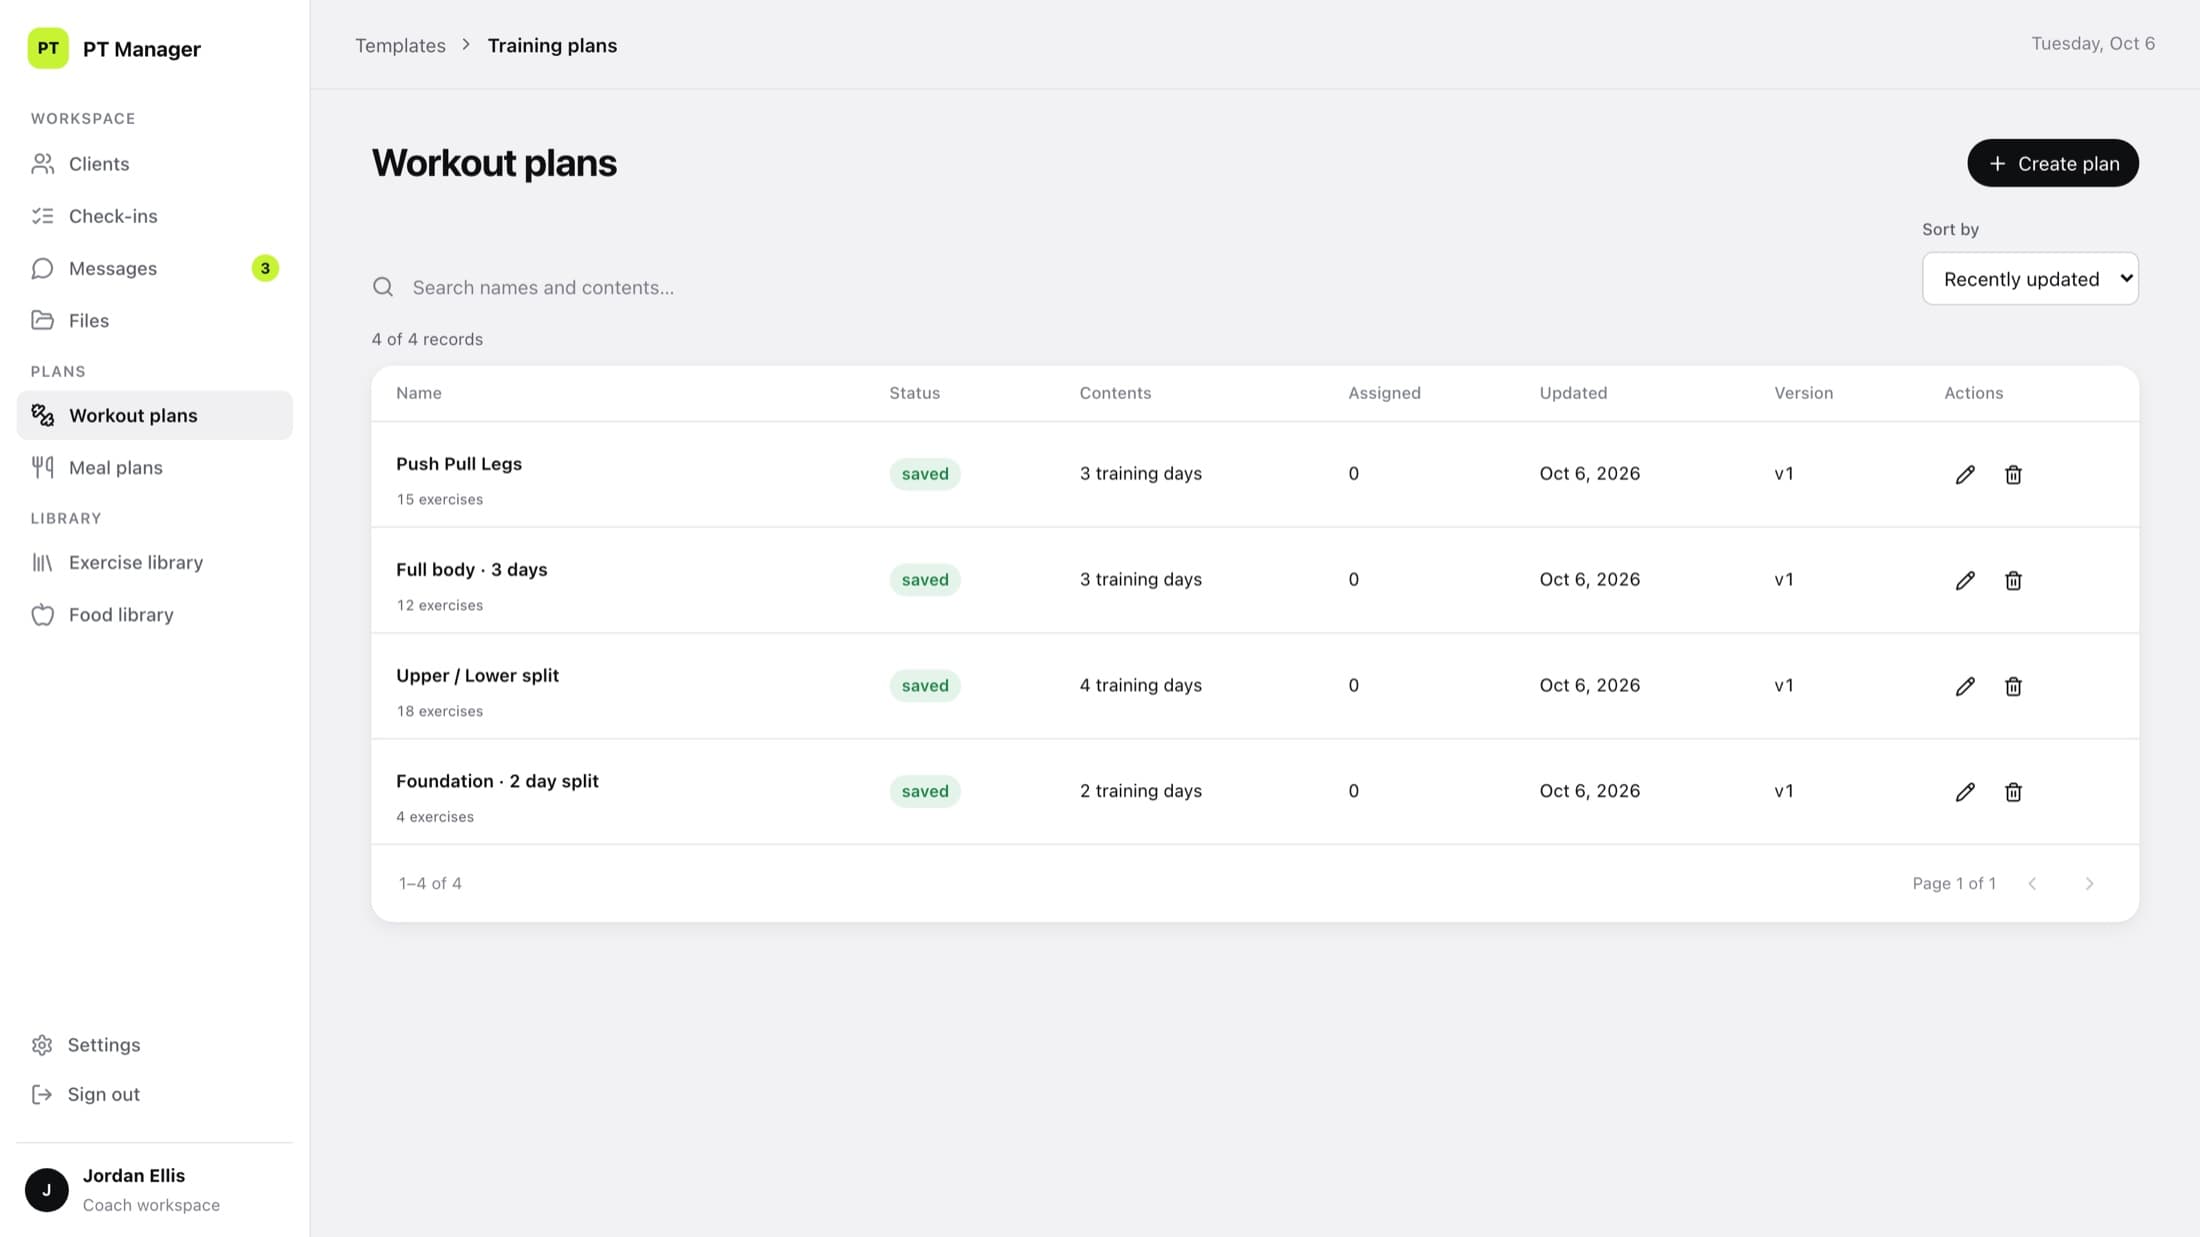
Task: Click the PT logo badge
Action: click(48, 48)
